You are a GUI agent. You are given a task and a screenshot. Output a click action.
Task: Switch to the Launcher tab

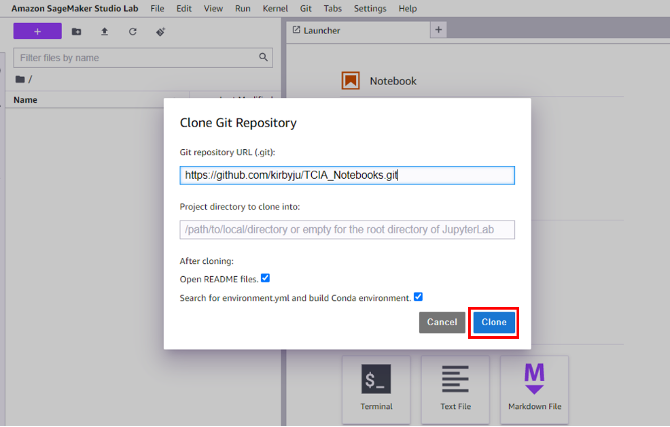358,30
